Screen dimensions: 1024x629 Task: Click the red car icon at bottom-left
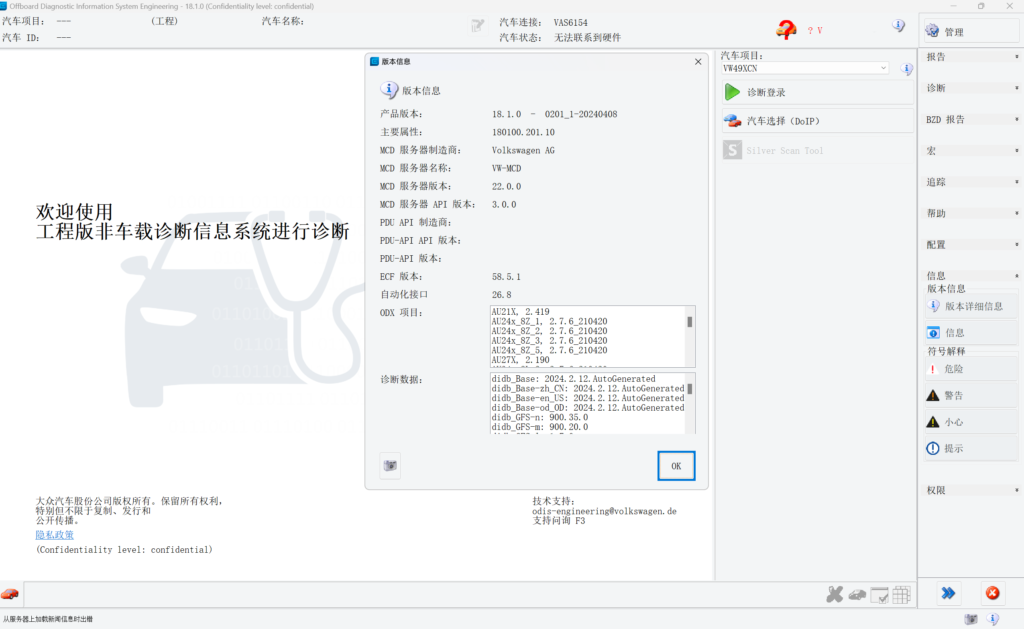coord(10,594)
